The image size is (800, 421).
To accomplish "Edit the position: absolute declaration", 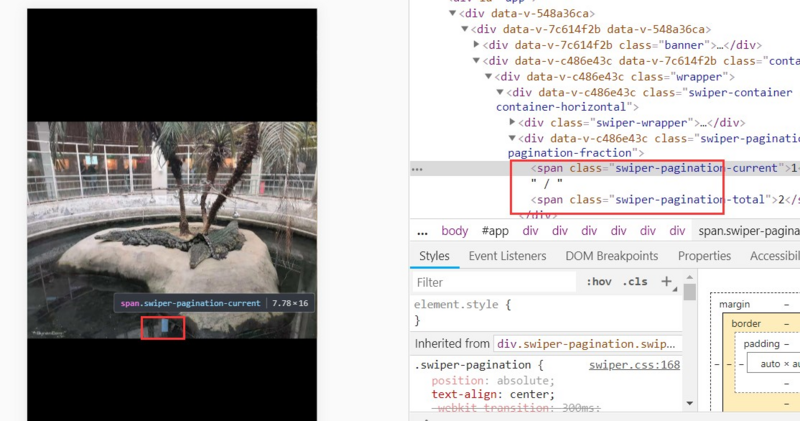I will 493,381.
